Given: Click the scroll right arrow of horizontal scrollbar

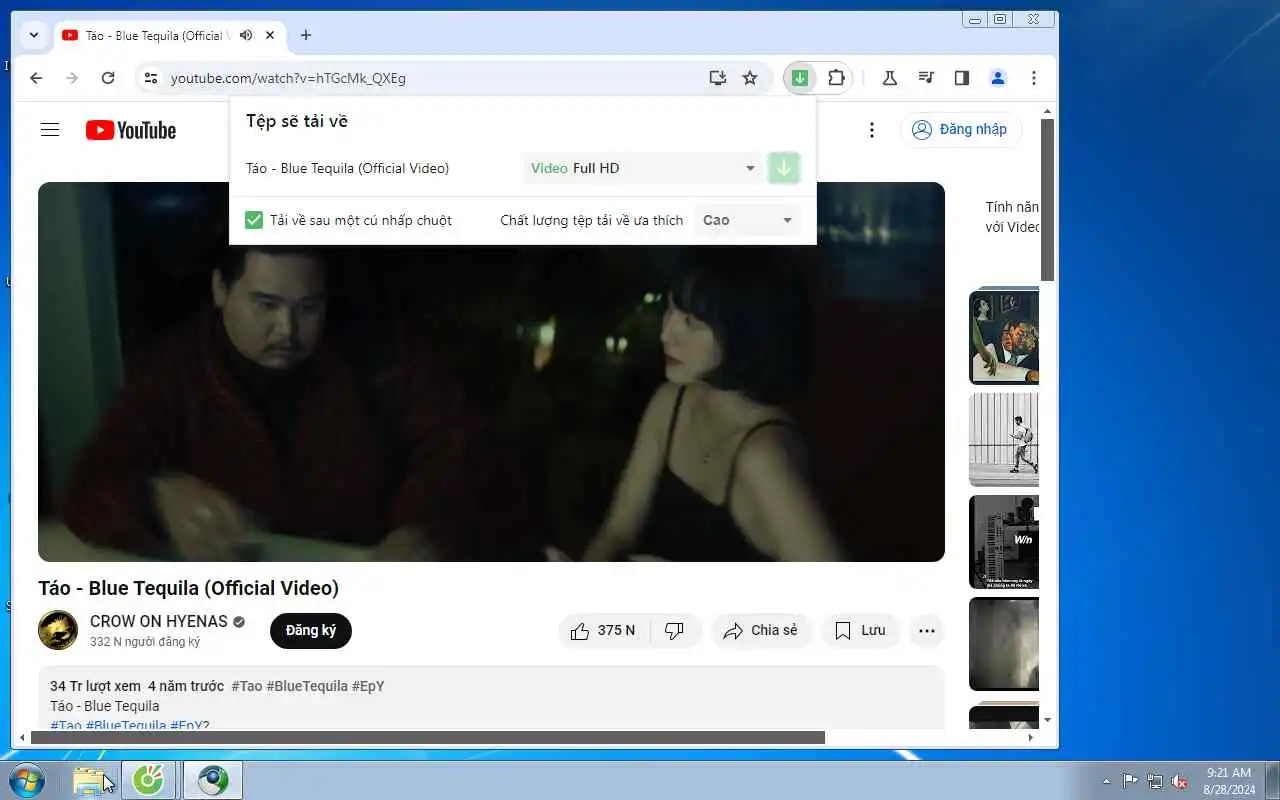Looking at the screenshot, I should click(x=1031, y=738).
